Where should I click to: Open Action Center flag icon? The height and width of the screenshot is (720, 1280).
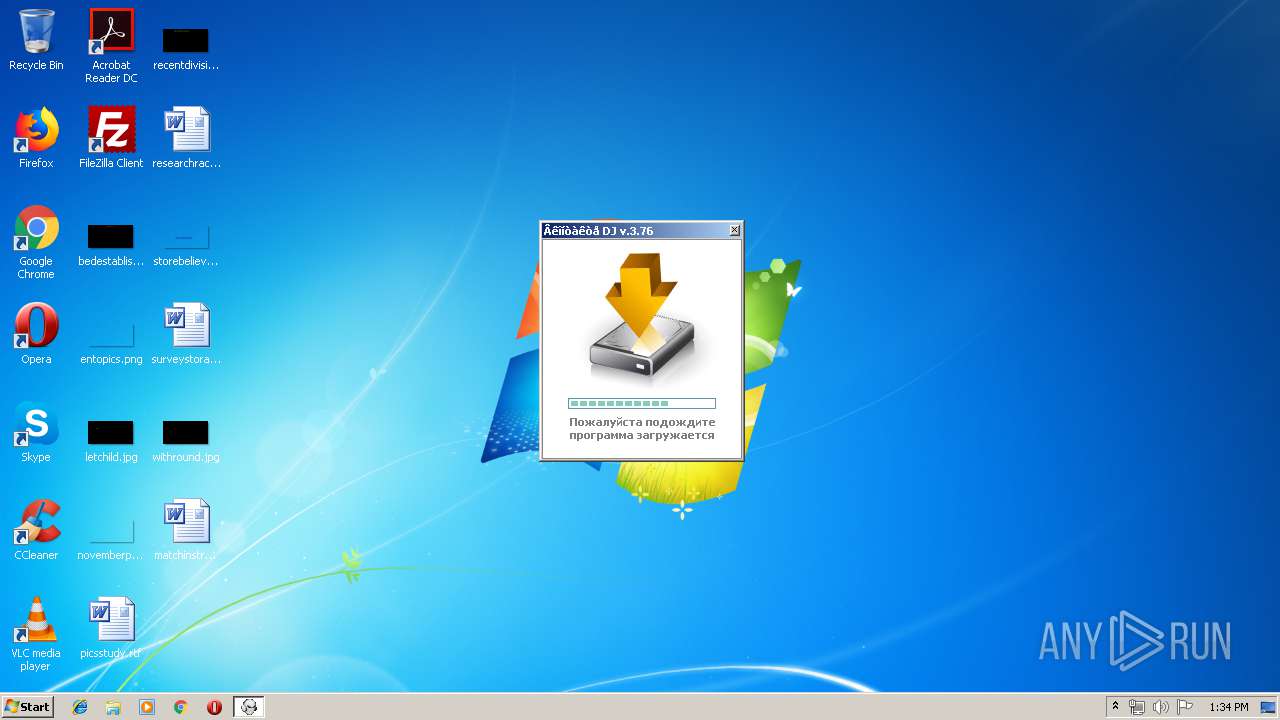click(x=1185, y=707)
